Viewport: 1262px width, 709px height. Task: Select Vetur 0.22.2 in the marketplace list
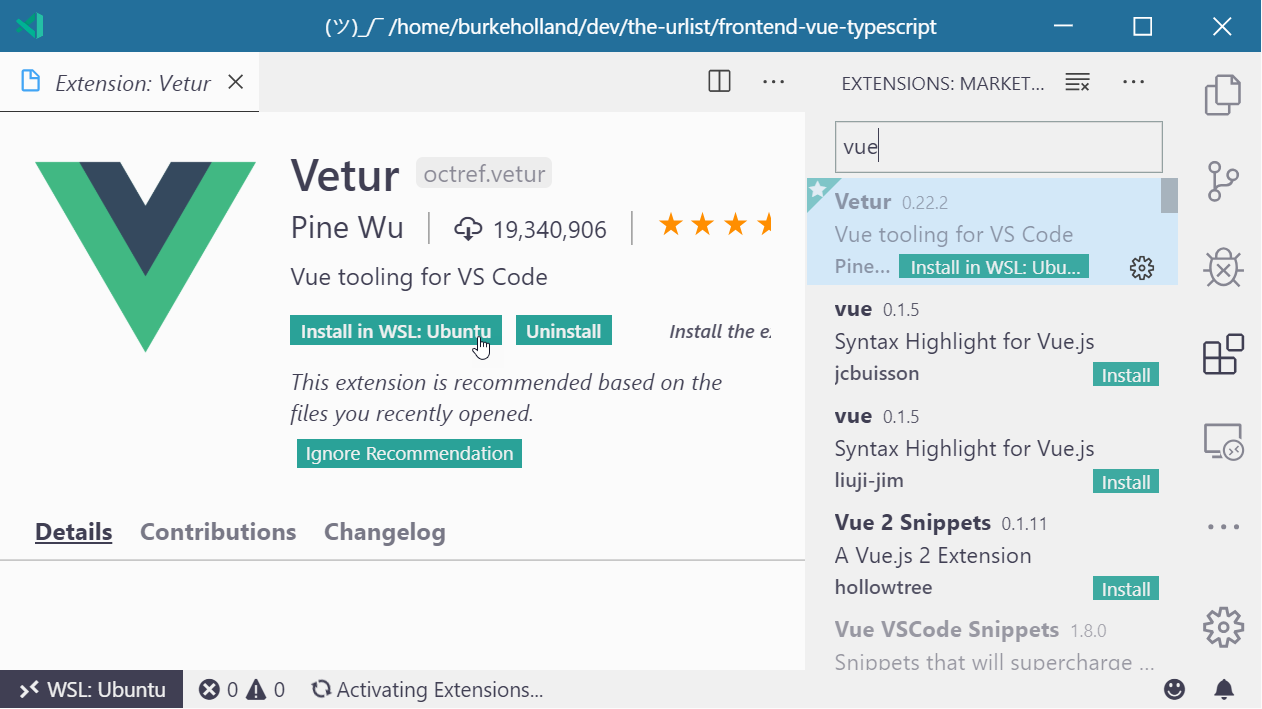coord(992,232)
